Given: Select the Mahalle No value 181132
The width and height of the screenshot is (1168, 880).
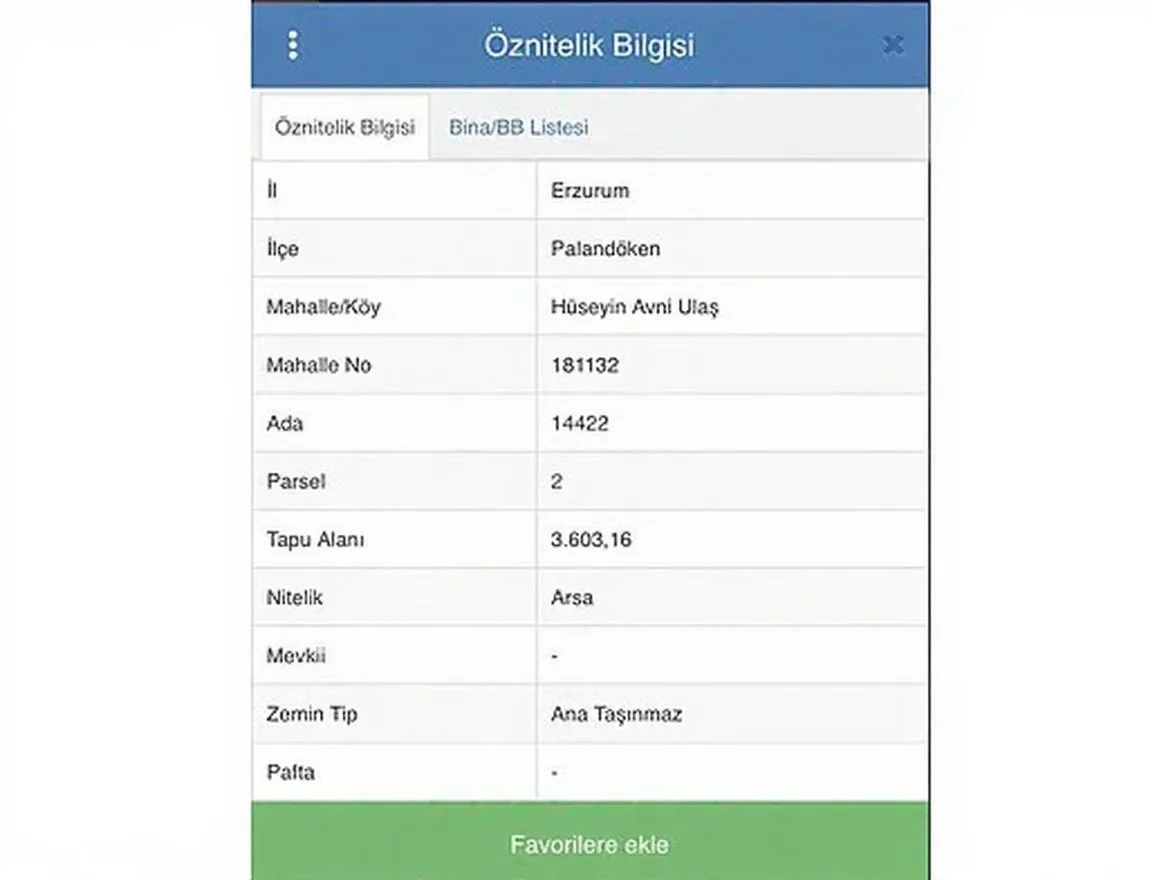Looking at the screenshot, I should [585, 365].
